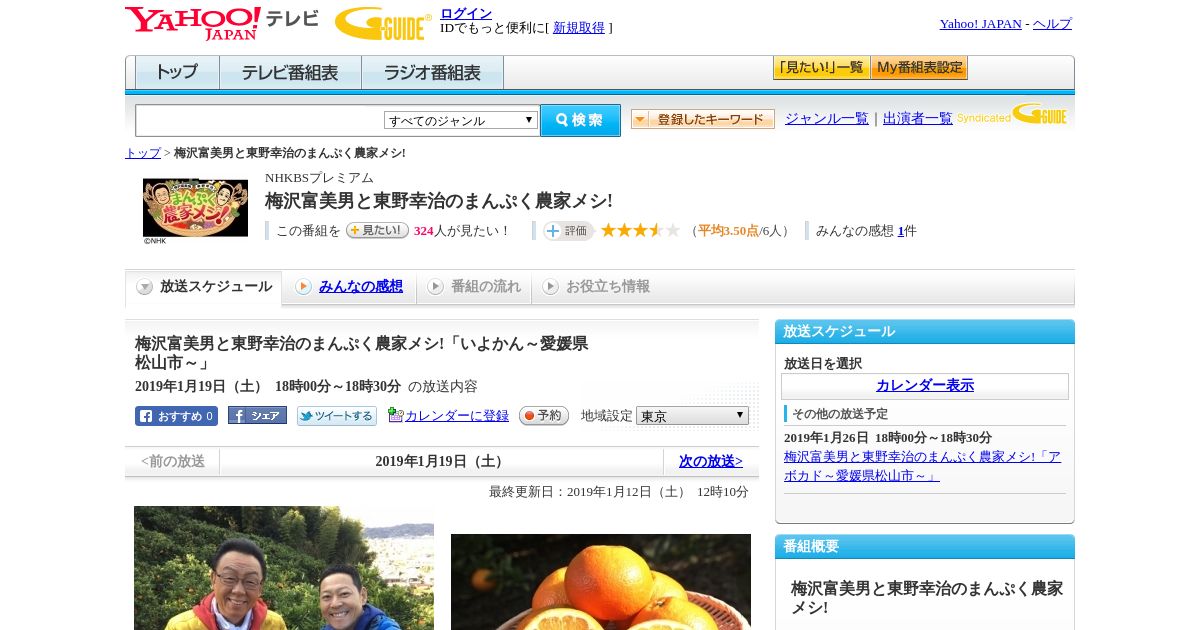Viewport: 1200px width, 630px height.
Task: Open the ヘルプ link
Action: tap(1052, 23)
